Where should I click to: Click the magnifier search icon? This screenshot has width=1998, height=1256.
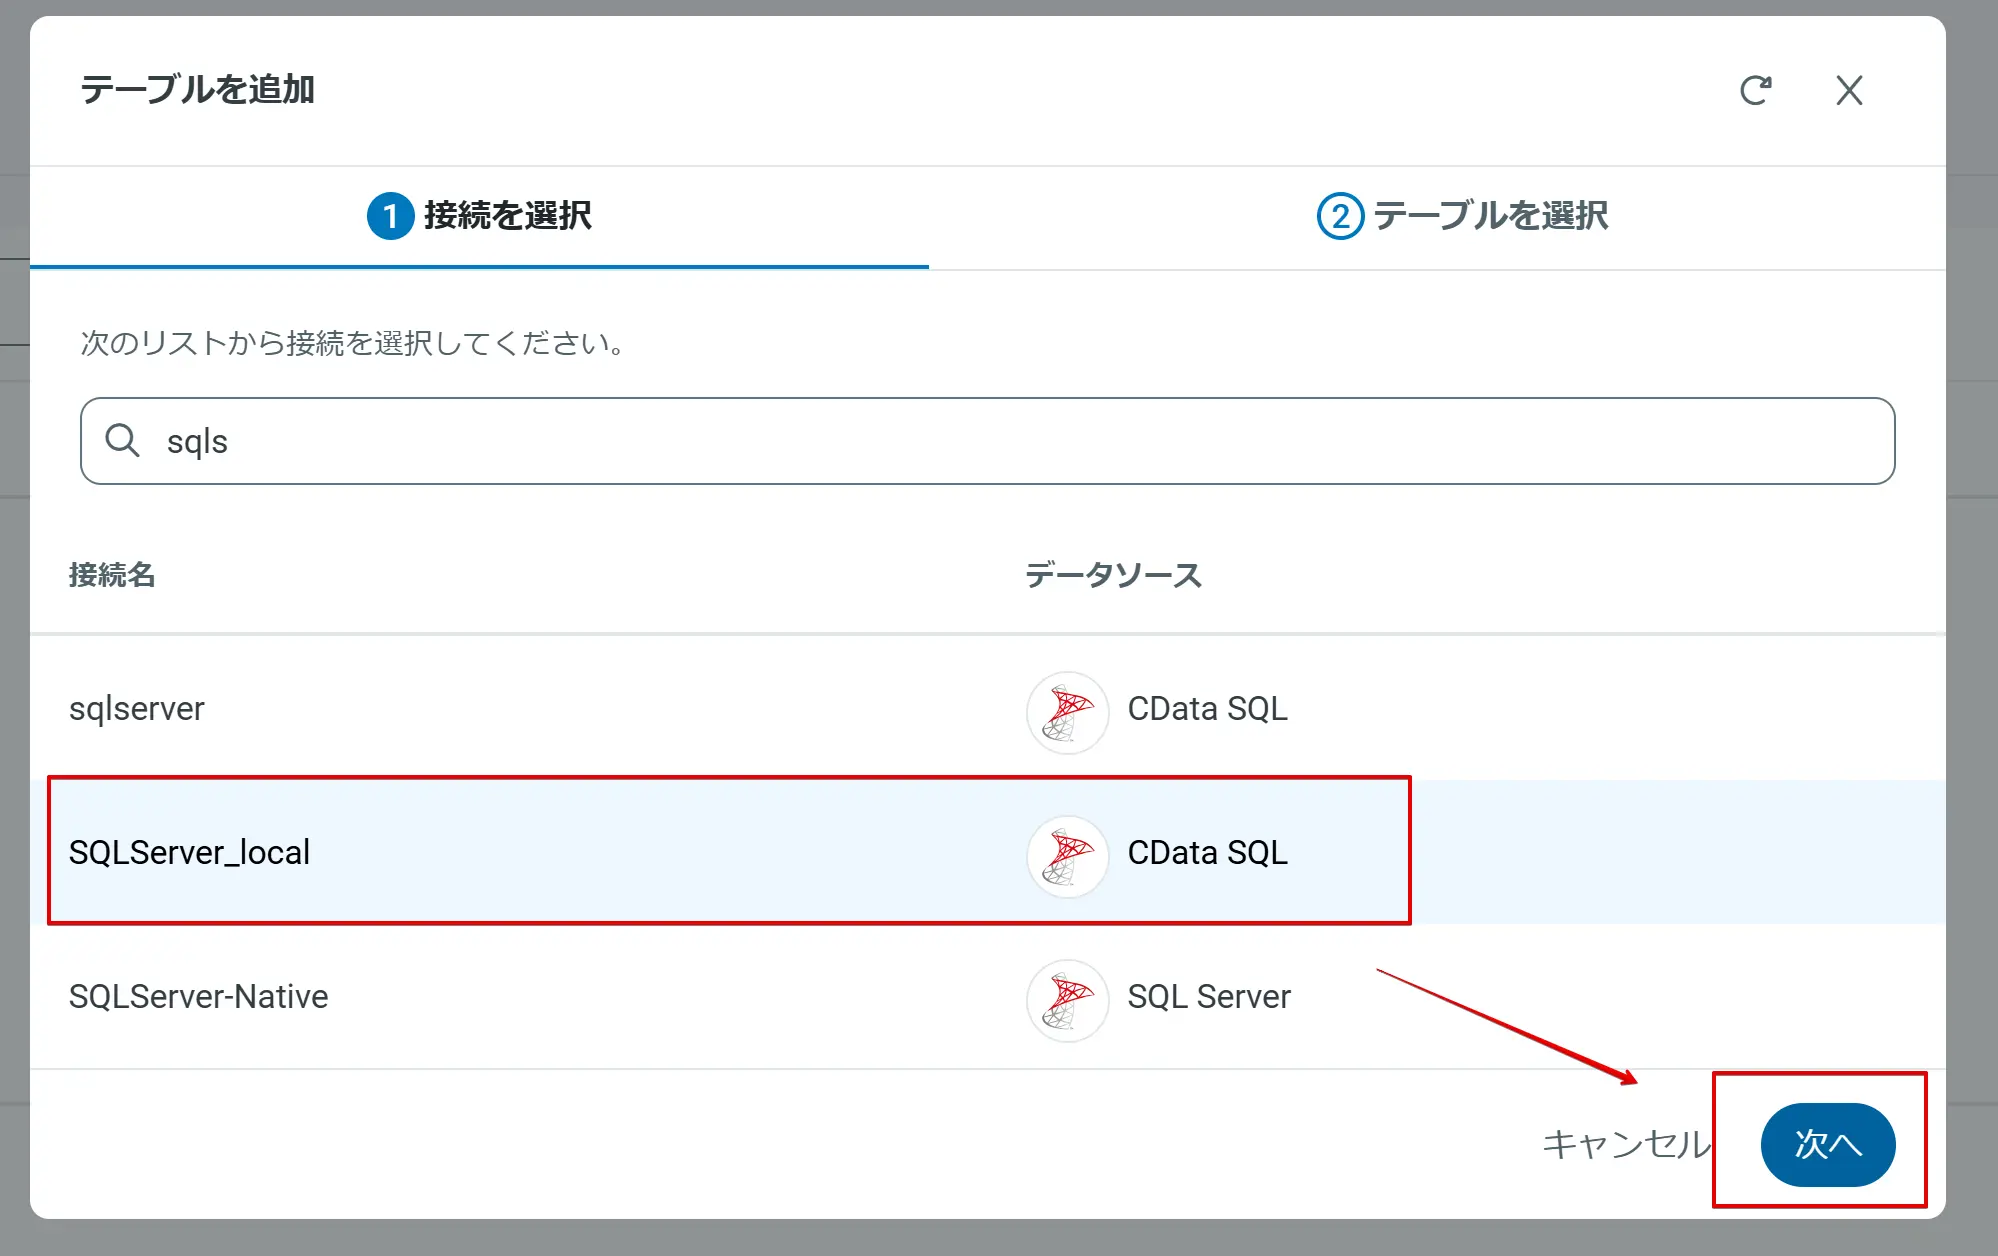(123, 440)
